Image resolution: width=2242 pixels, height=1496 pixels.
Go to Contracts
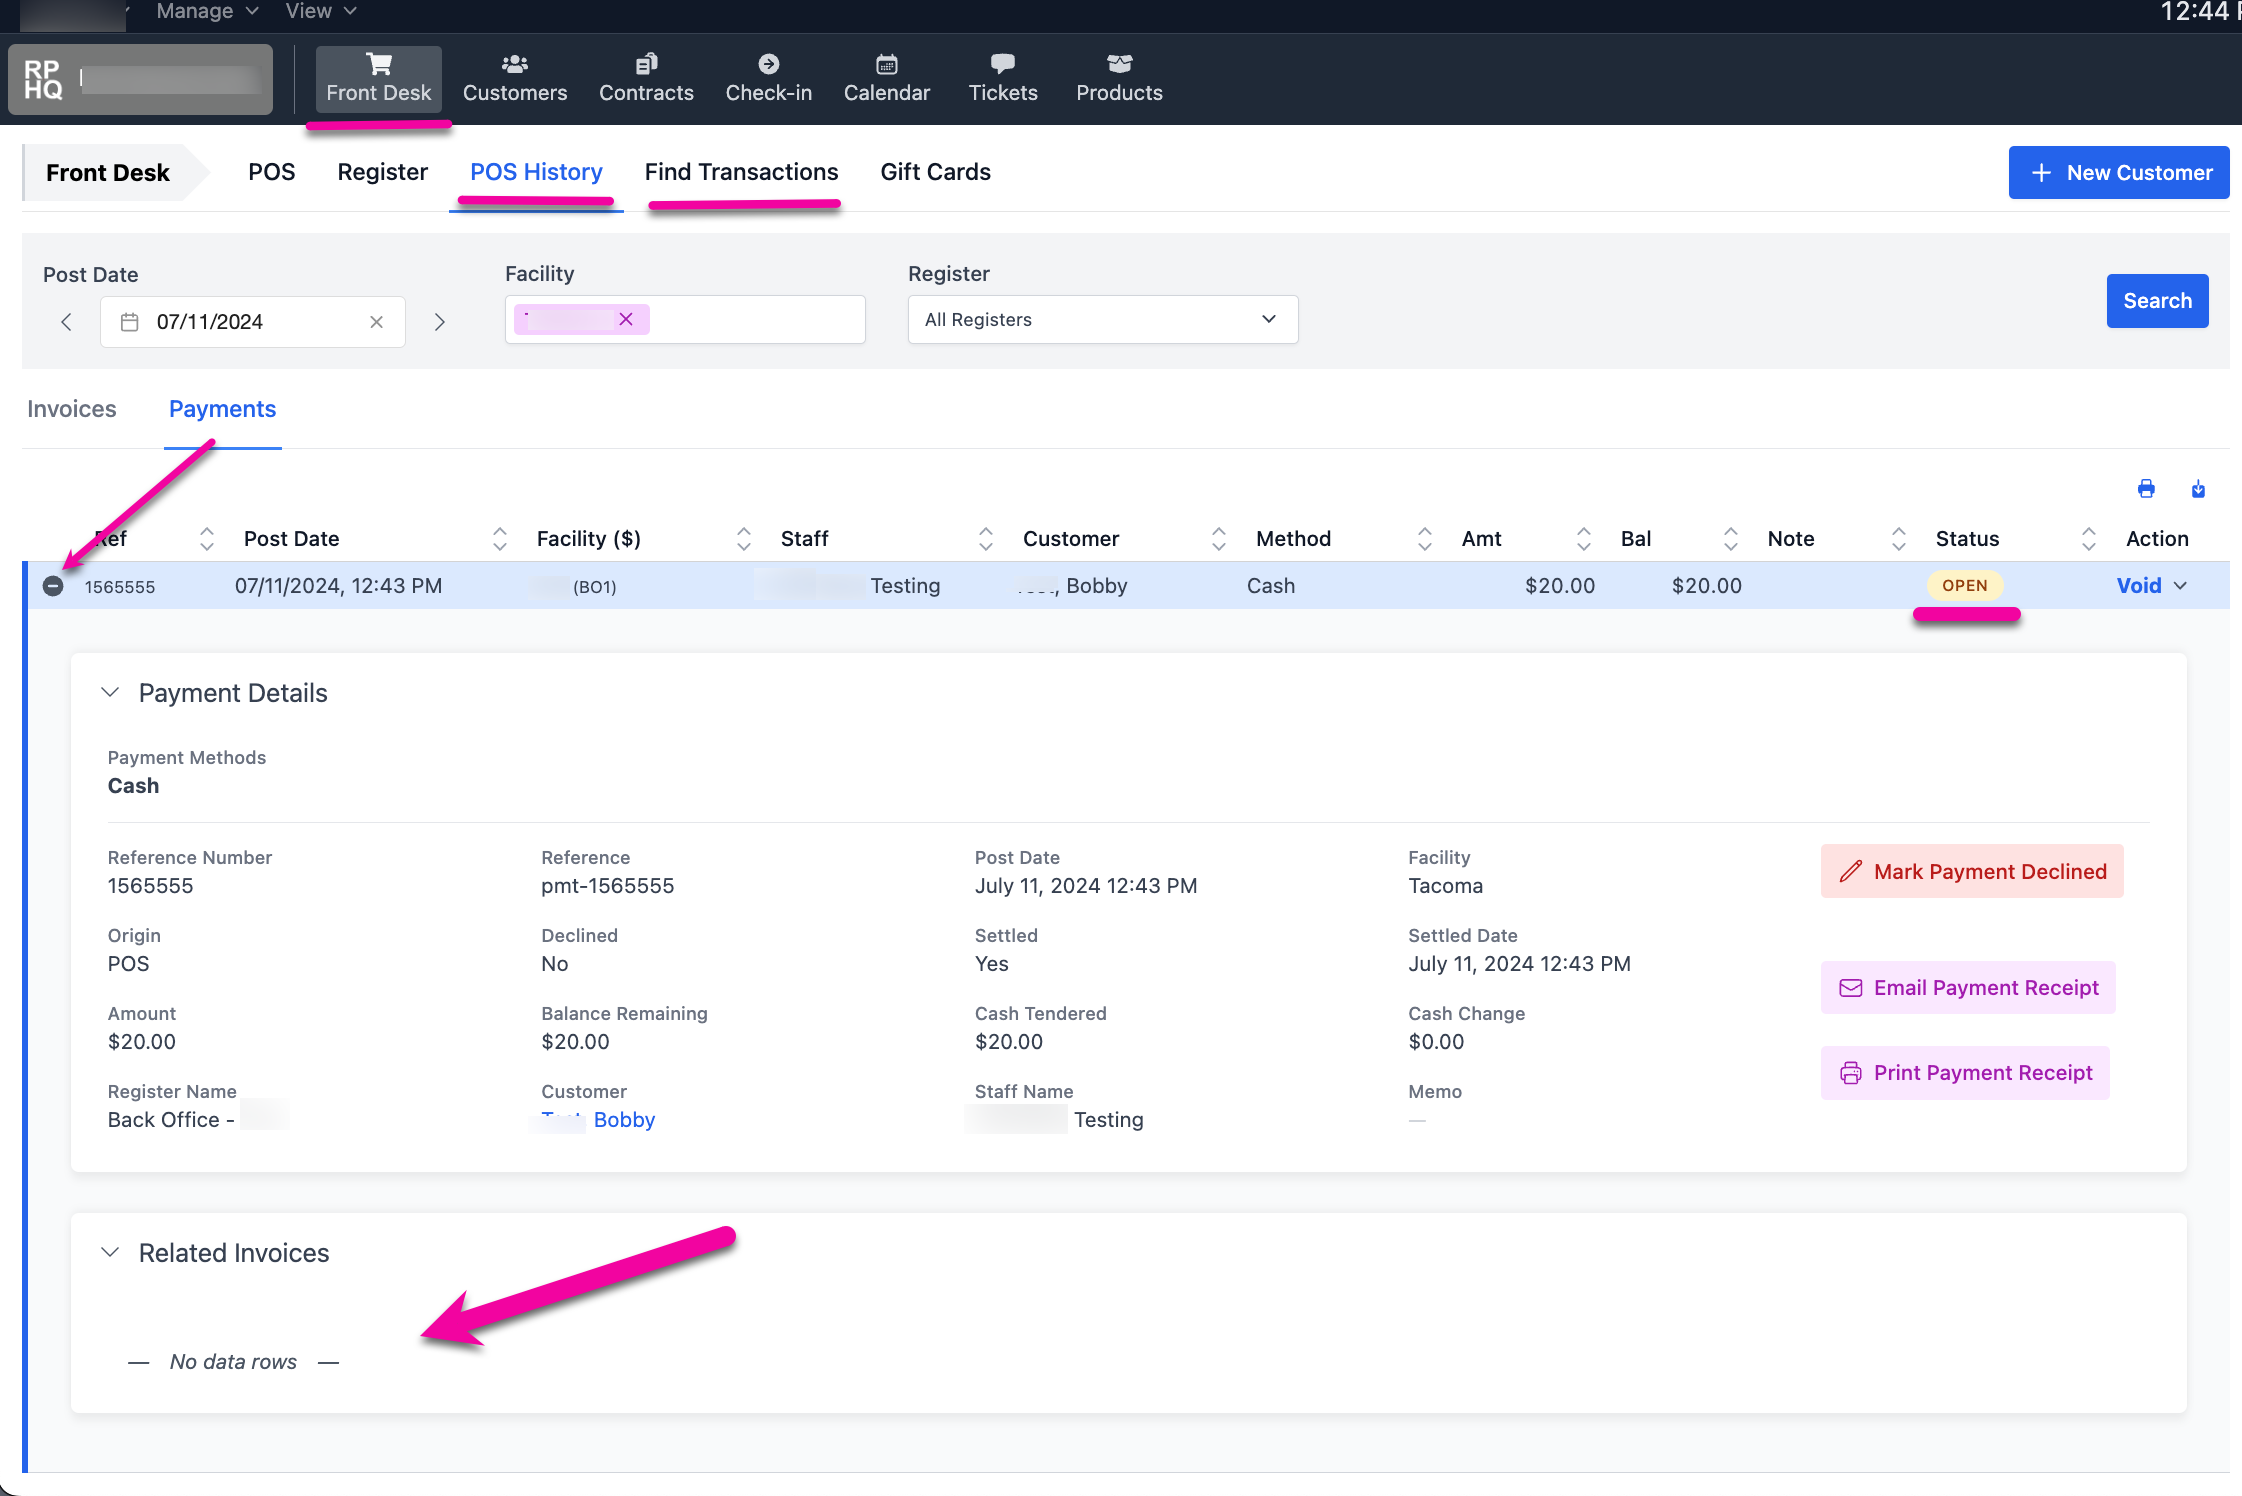pyautogui.click(x=646, y=79)
